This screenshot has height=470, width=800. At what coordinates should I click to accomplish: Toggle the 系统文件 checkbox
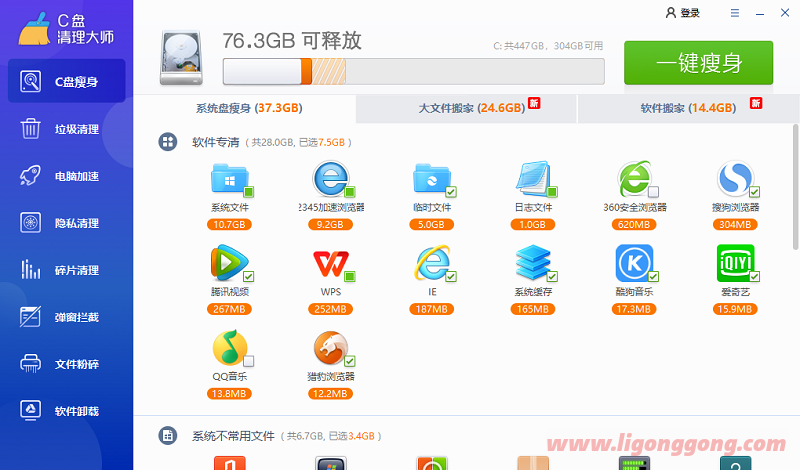point(248,192)
